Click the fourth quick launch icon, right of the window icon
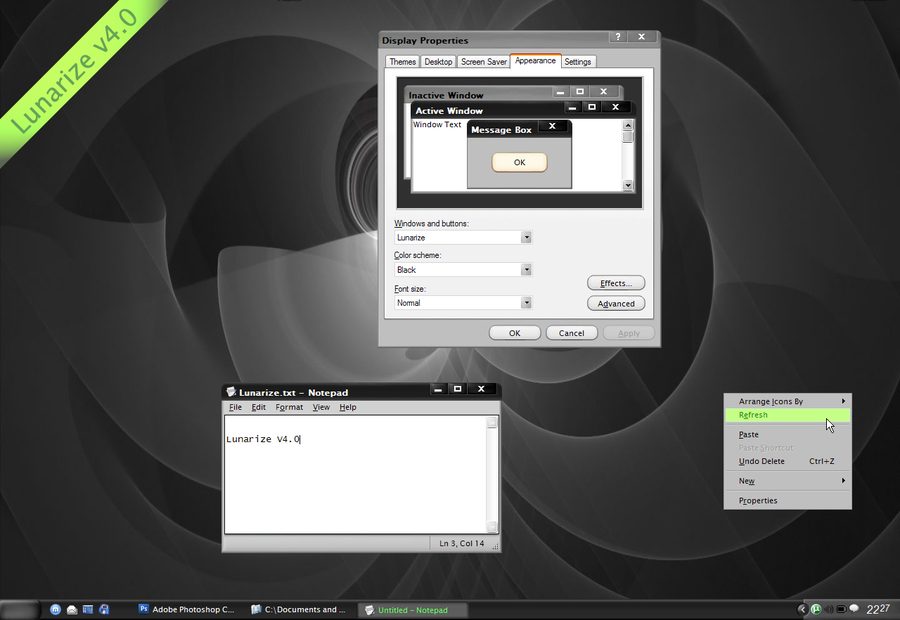This screenshot has height=620, width=900. pos(104,610)
